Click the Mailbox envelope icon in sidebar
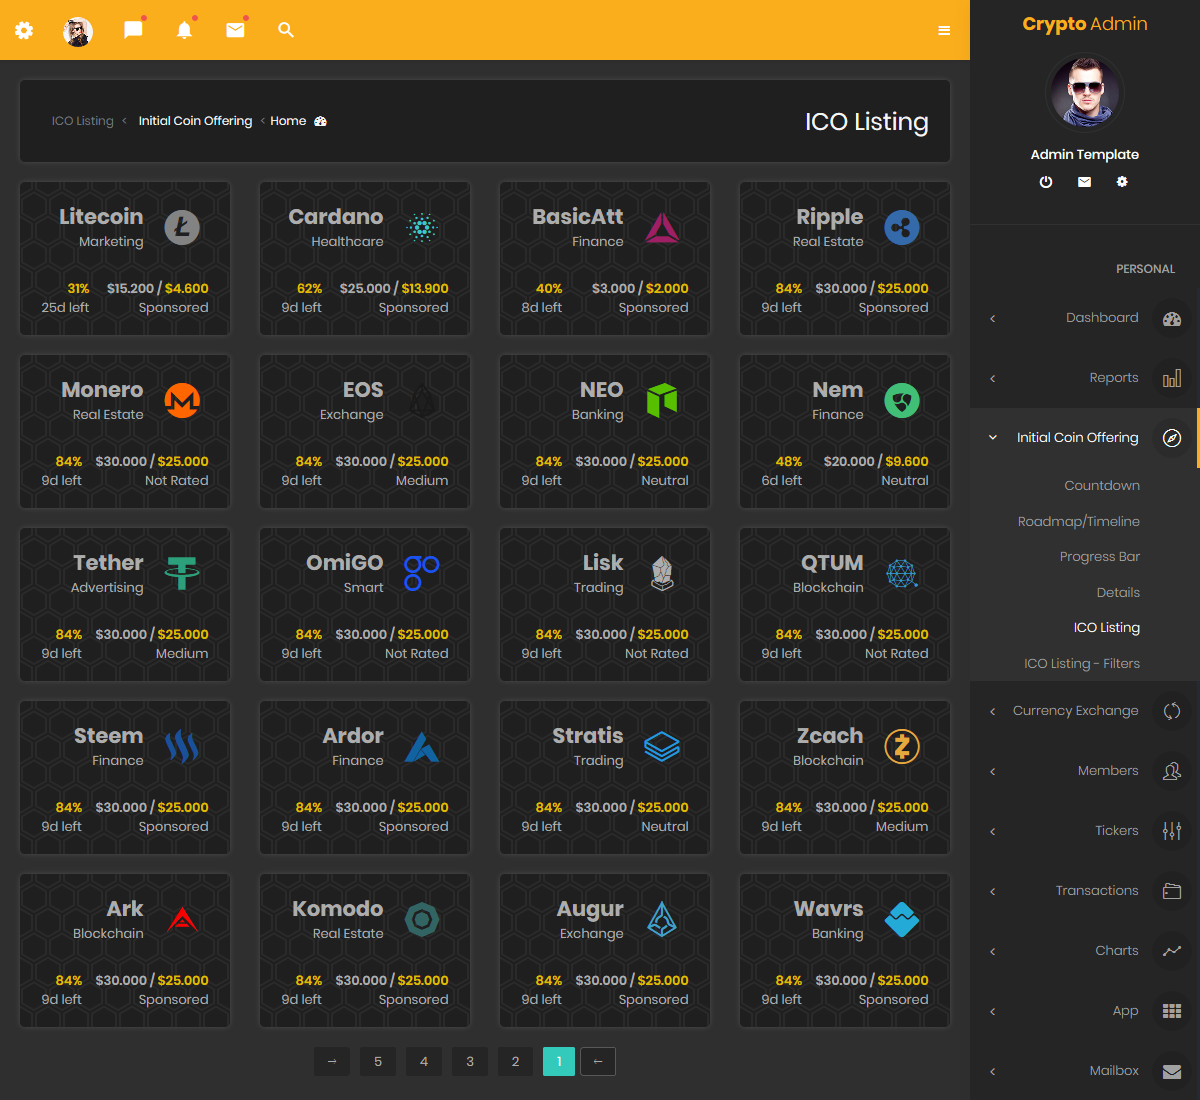Viewport: 1200px width, 1100px height. click(x=1172, y=1071)
